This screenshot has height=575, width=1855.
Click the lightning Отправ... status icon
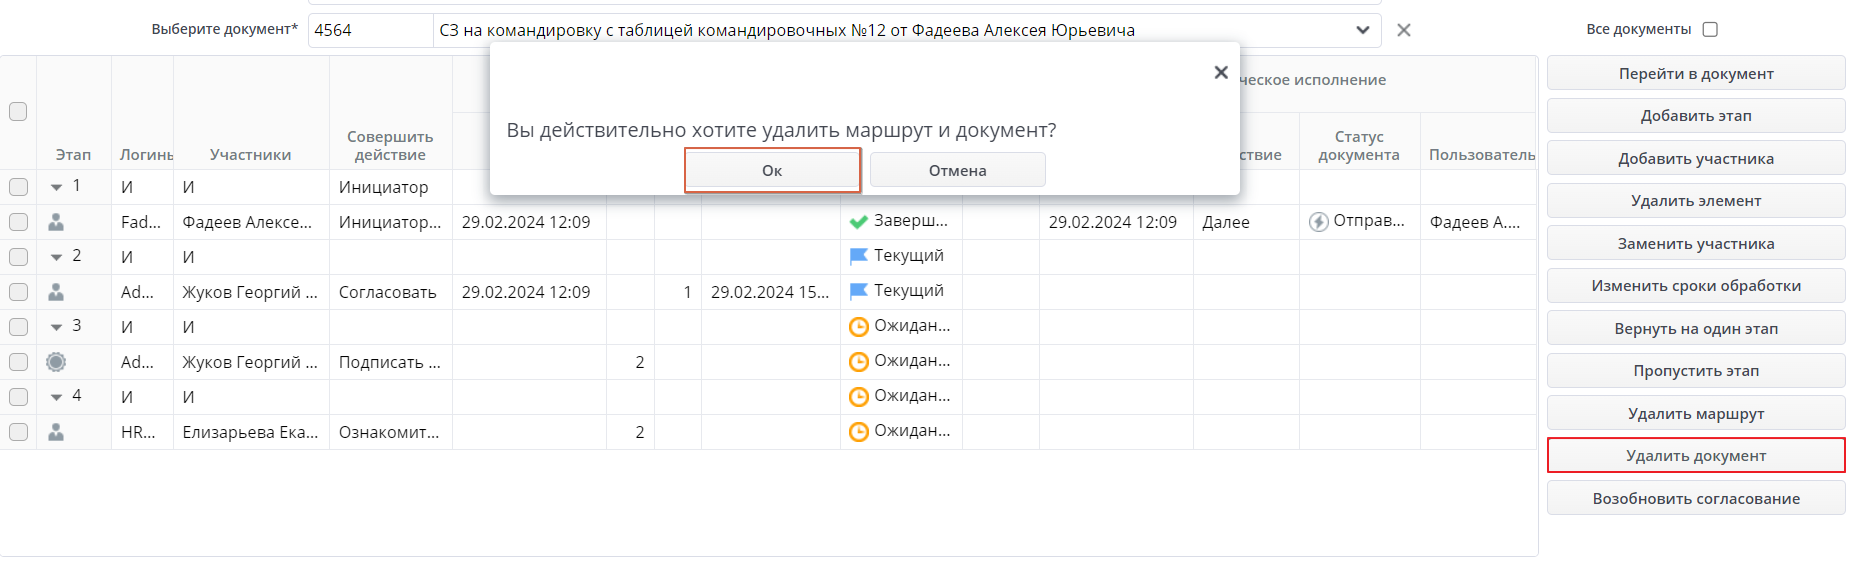pyautogui.click(x=1318, y=222)
